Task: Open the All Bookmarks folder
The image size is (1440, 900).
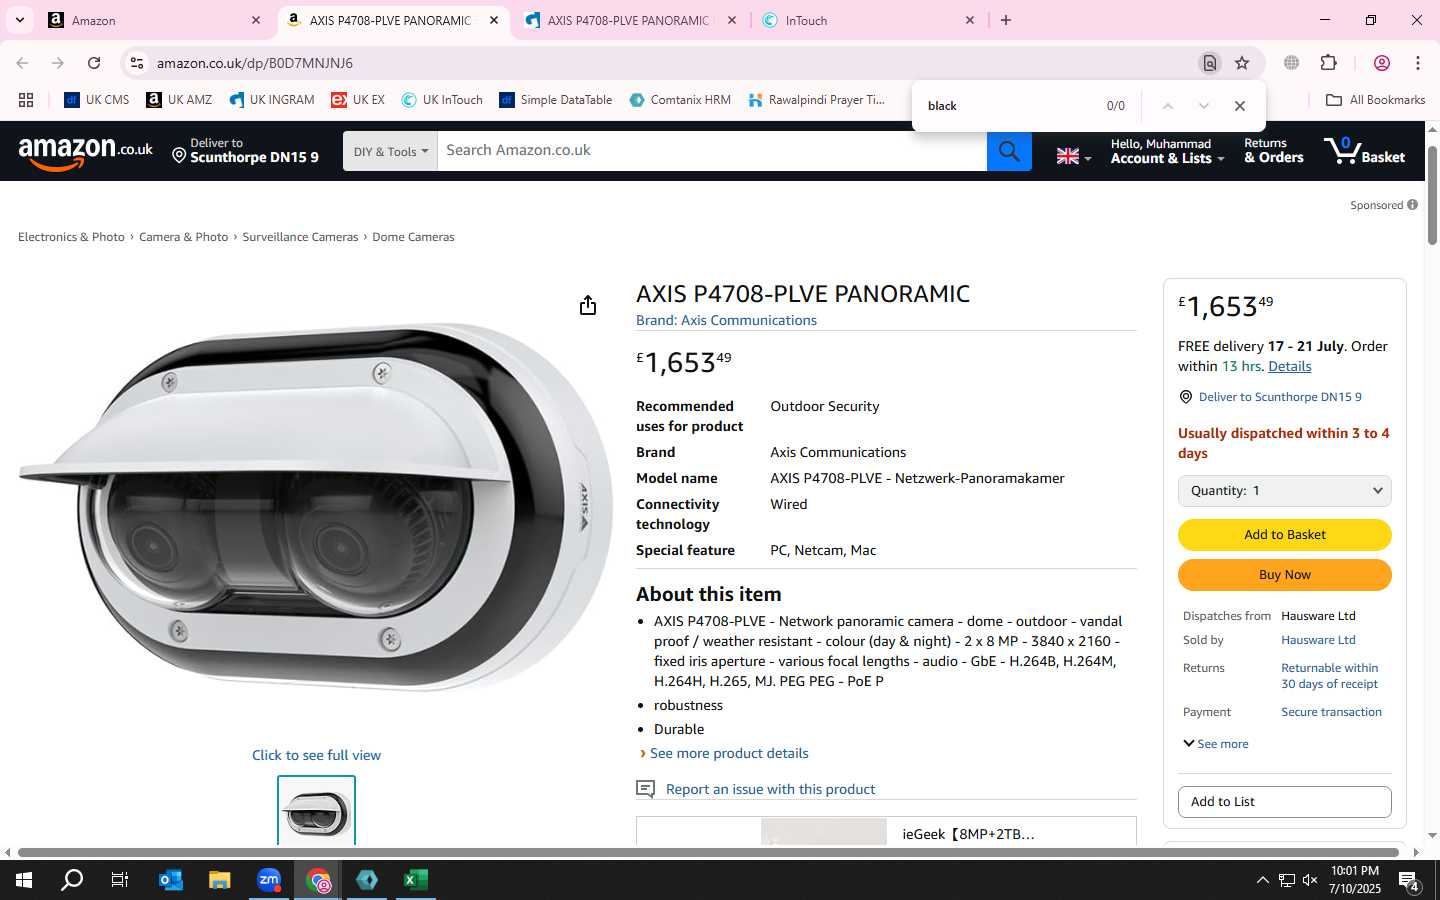Action: point(1375,100)
